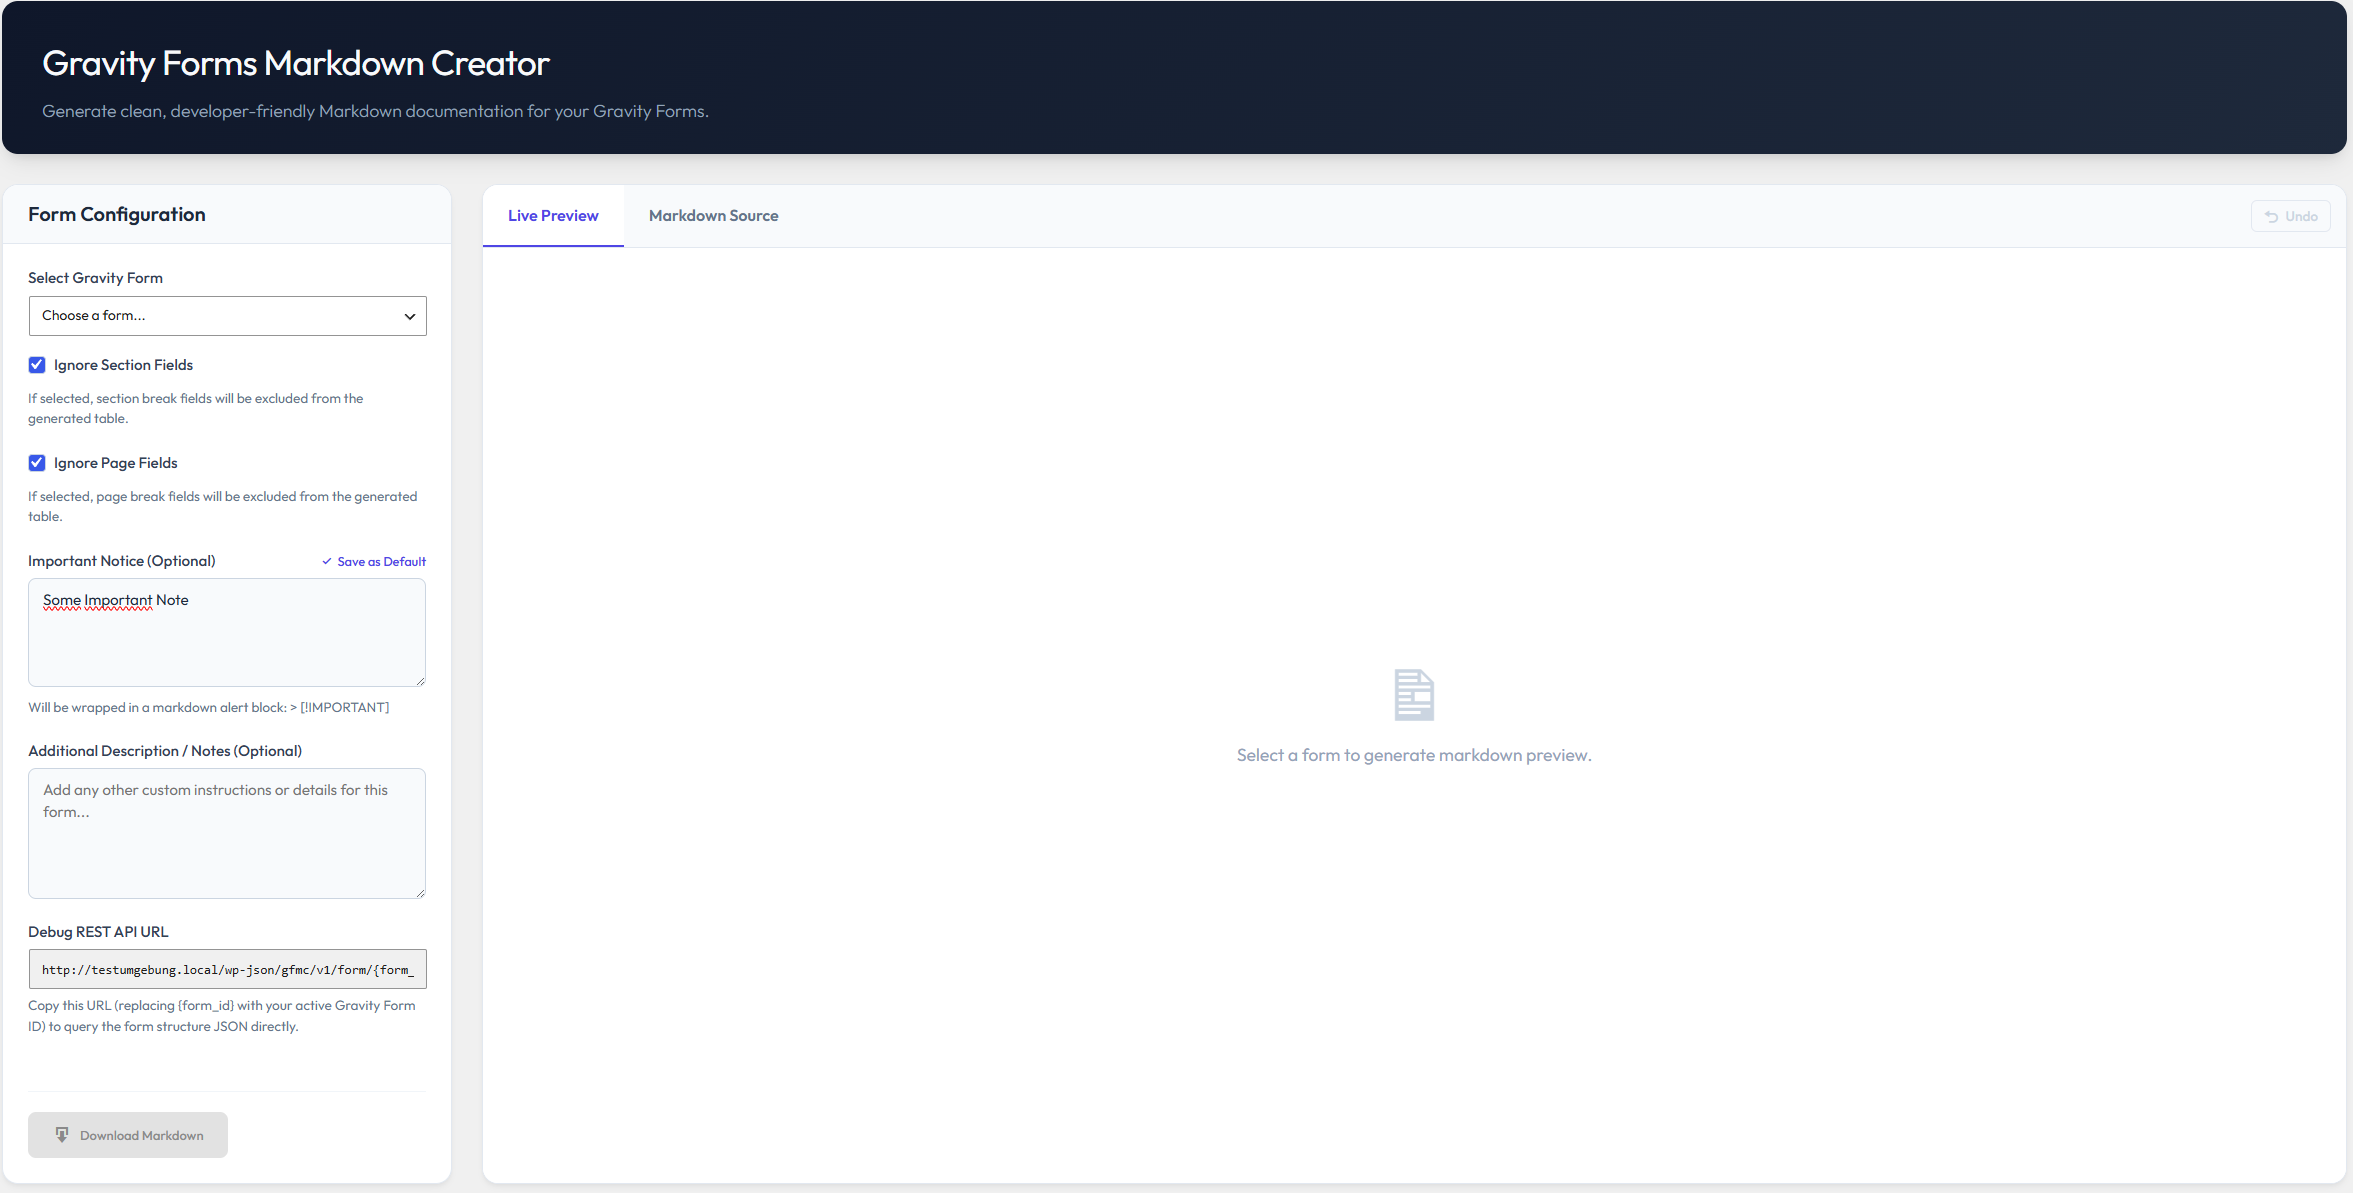Click the Download Markdown button
The height and width of the screenshot is (1193, 2353).
pos(128,1135)
